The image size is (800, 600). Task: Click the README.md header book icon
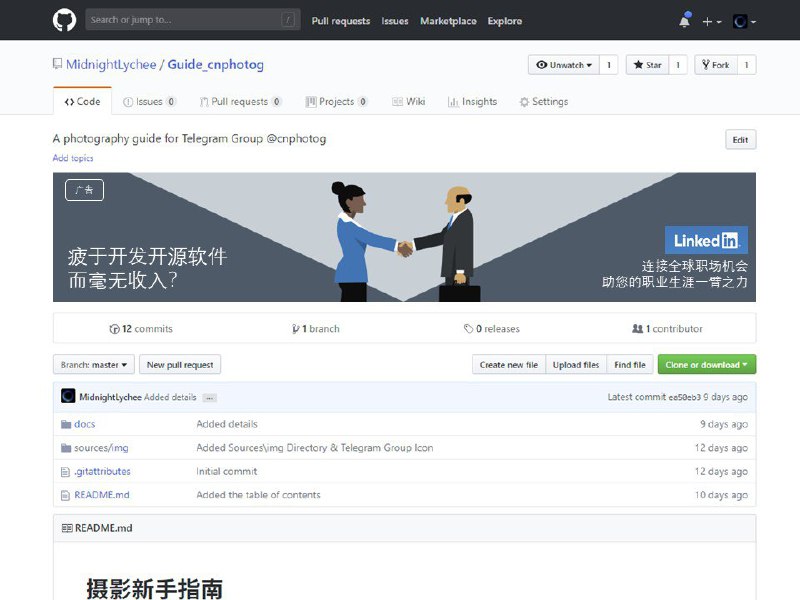[67, 528]
